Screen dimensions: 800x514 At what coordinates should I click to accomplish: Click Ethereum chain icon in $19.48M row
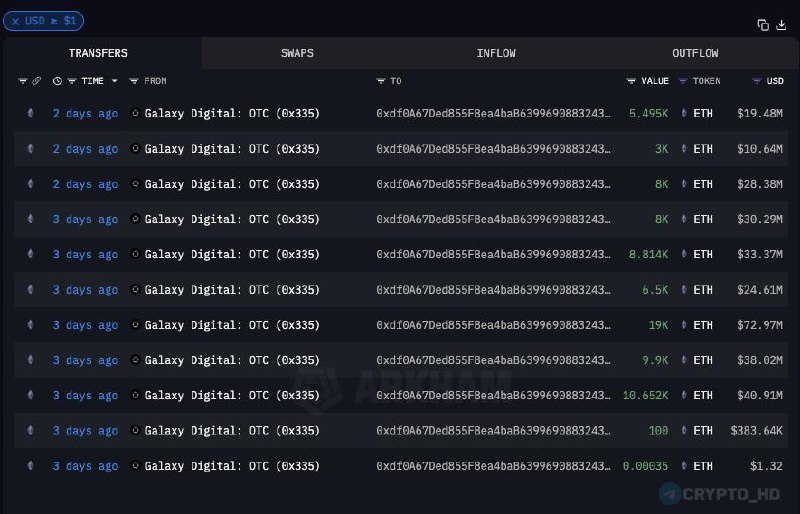(x=31, y=113)
